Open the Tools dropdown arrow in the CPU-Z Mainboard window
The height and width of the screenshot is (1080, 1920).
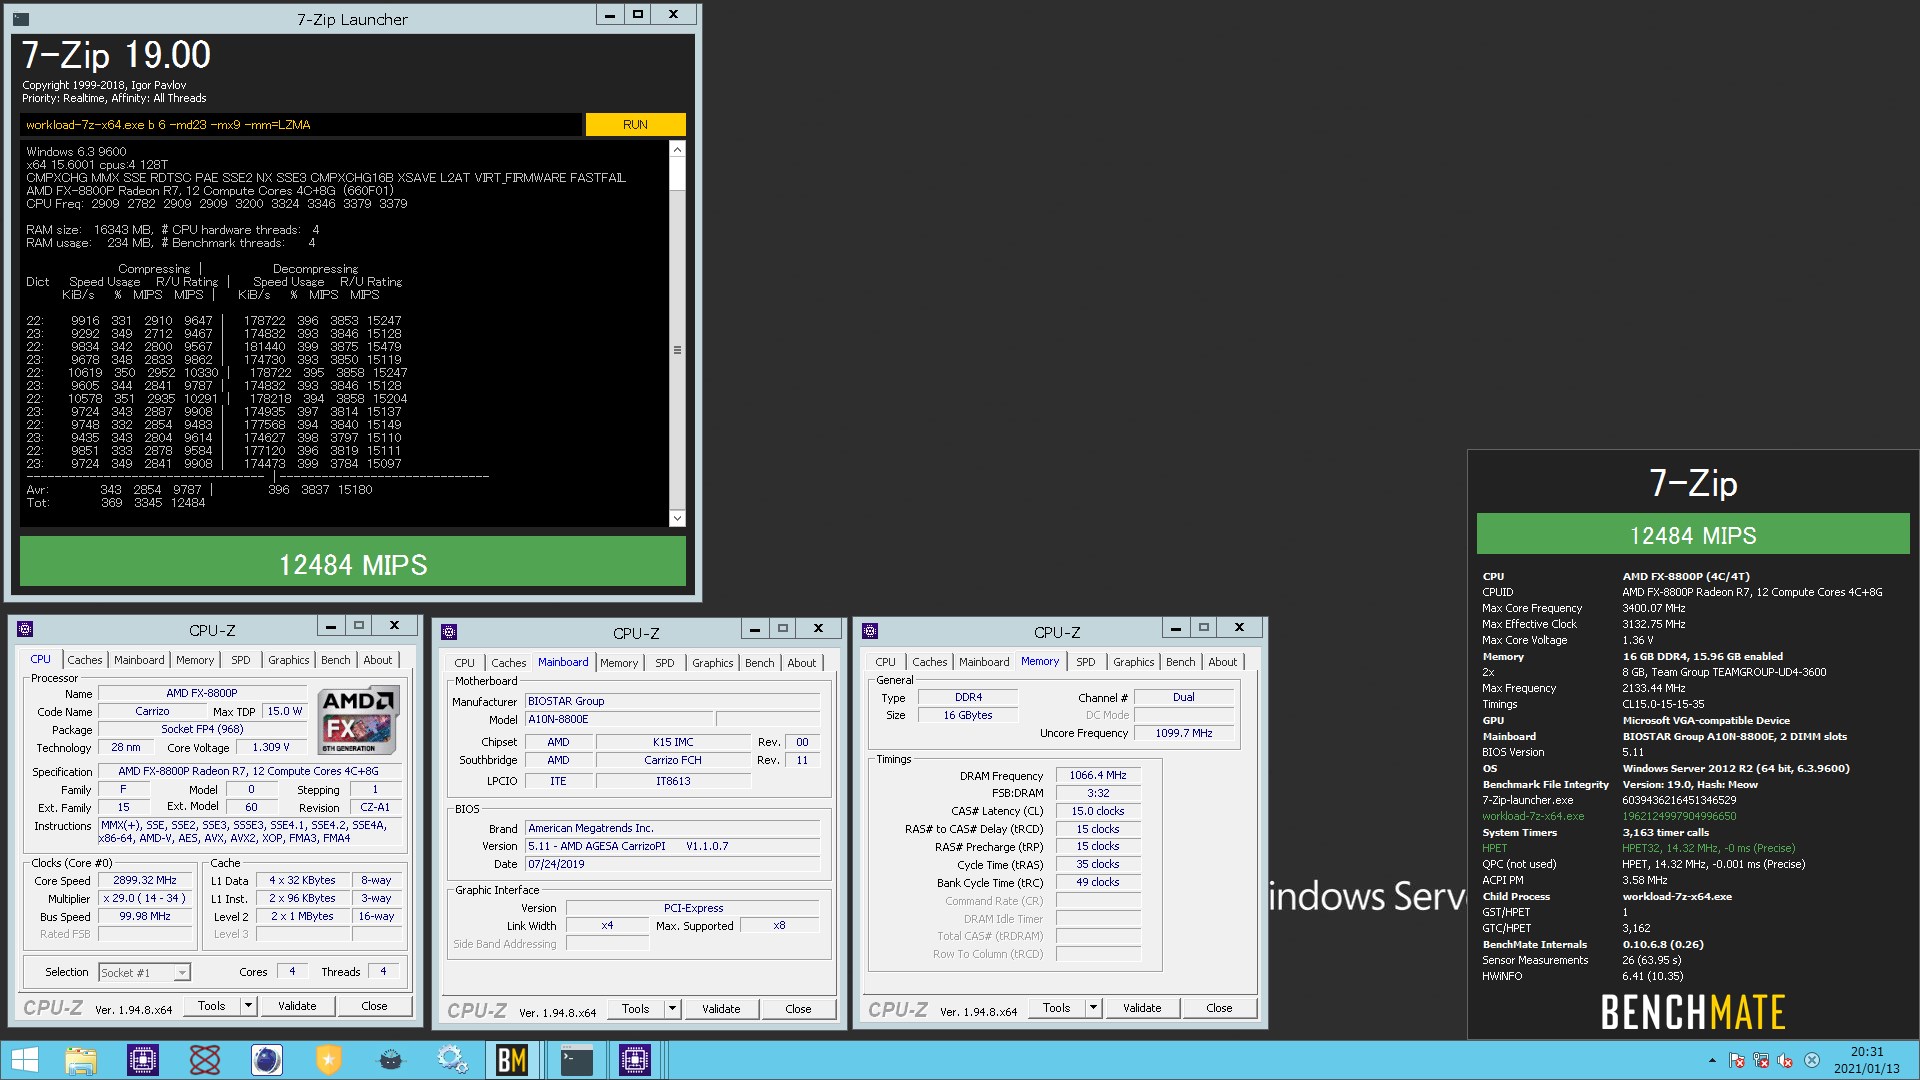click(673, 1009)
